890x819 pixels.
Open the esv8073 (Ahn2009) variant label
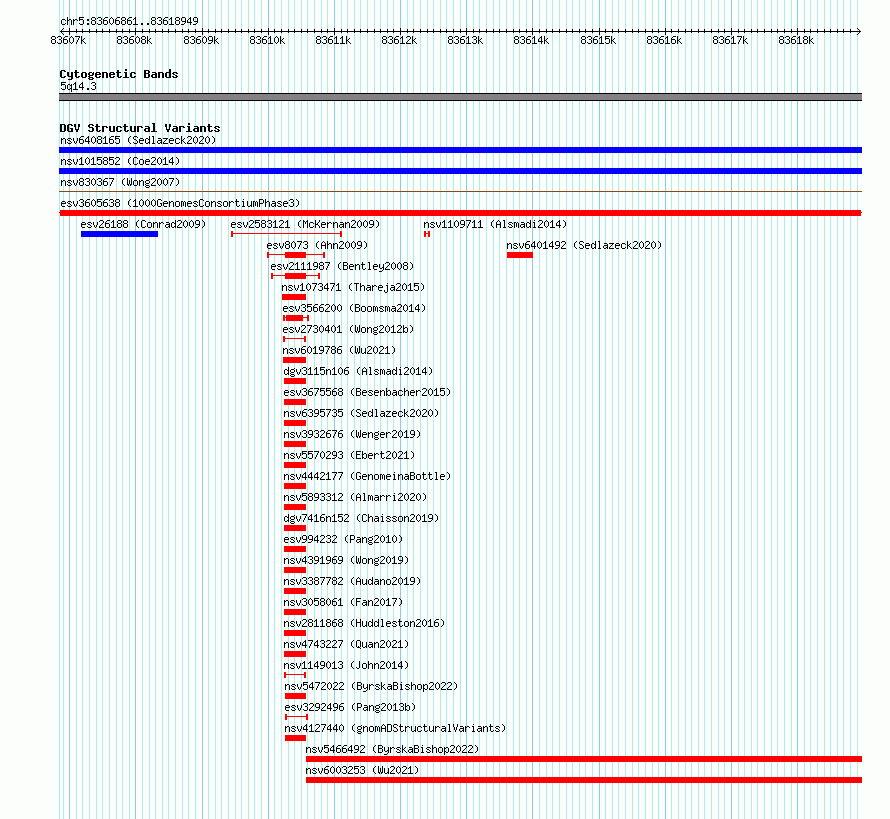tap(317, 245)
